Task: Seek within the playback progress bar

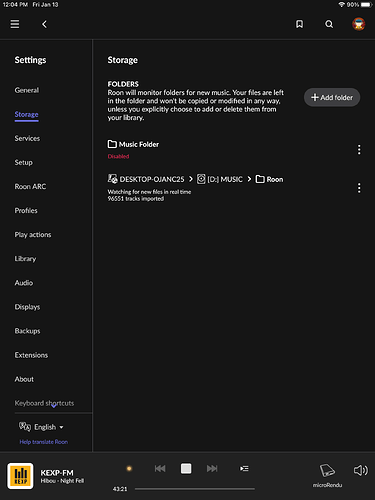Action: (x=195, y=489)
